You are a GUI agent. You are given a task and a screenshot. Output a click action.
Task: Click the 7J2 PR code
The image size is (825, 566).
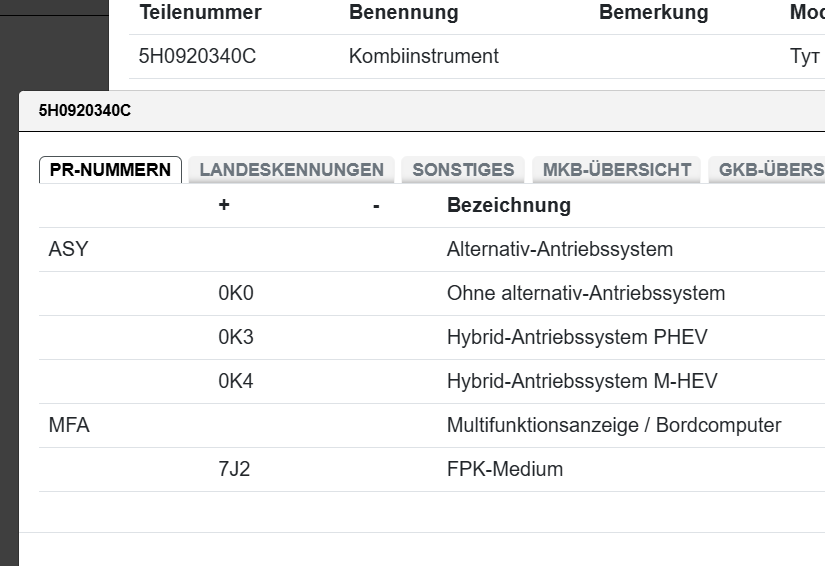tap(234, 470)
